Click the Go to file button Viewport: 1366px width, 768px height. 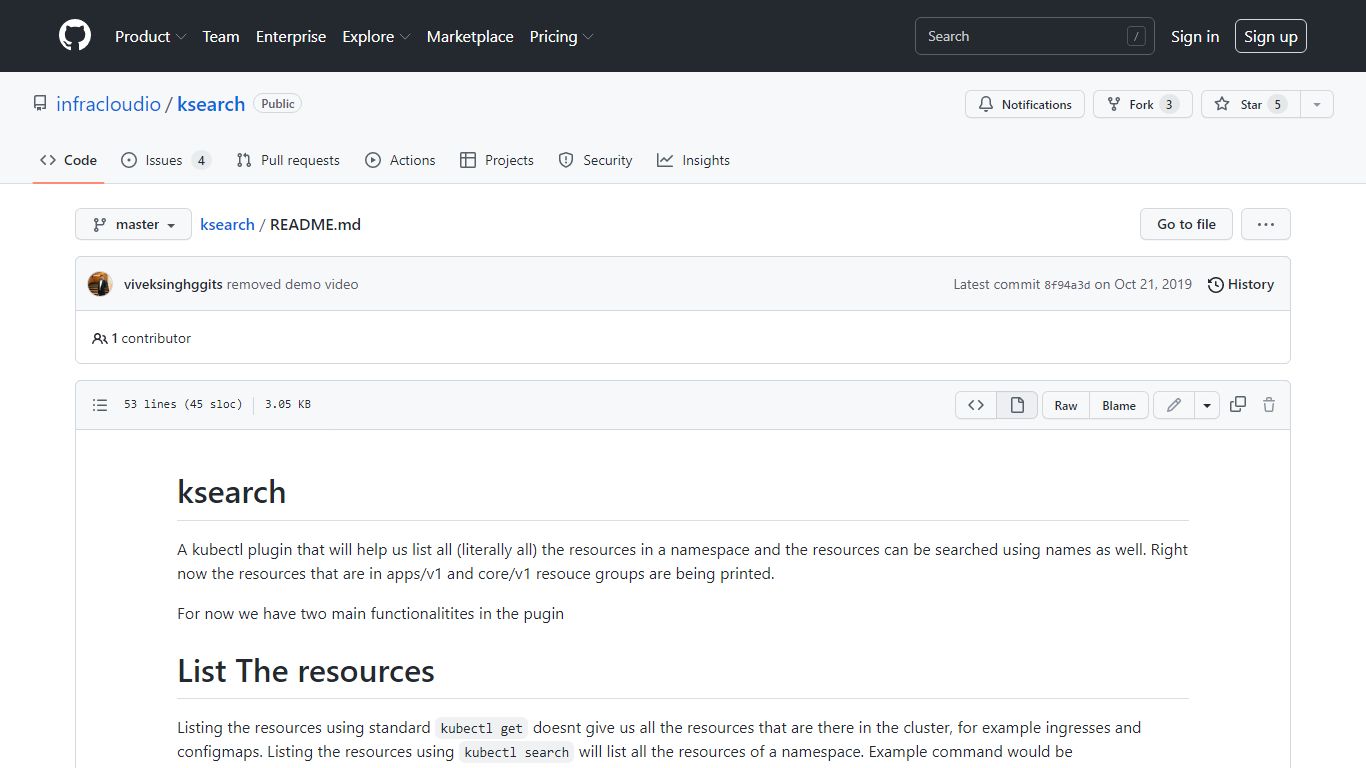(x=1186, y=224)
